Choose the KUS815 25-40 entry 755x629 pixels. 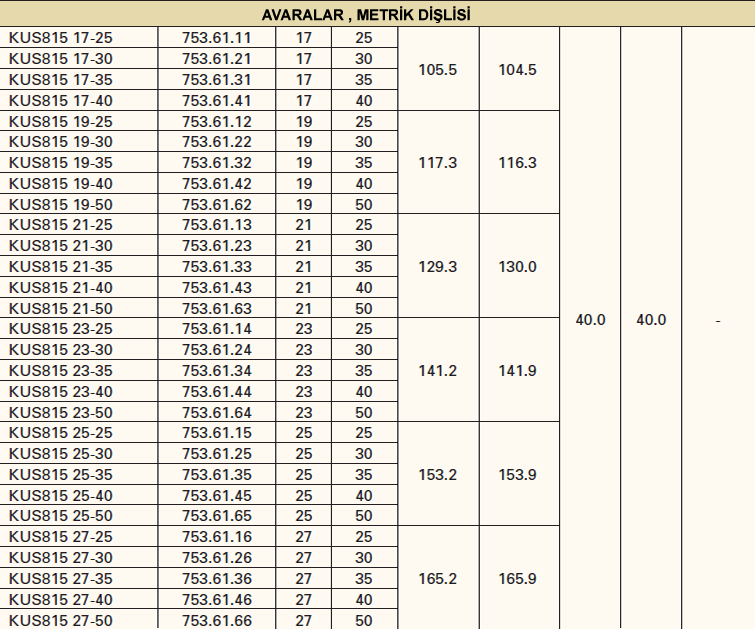[61, 496]
